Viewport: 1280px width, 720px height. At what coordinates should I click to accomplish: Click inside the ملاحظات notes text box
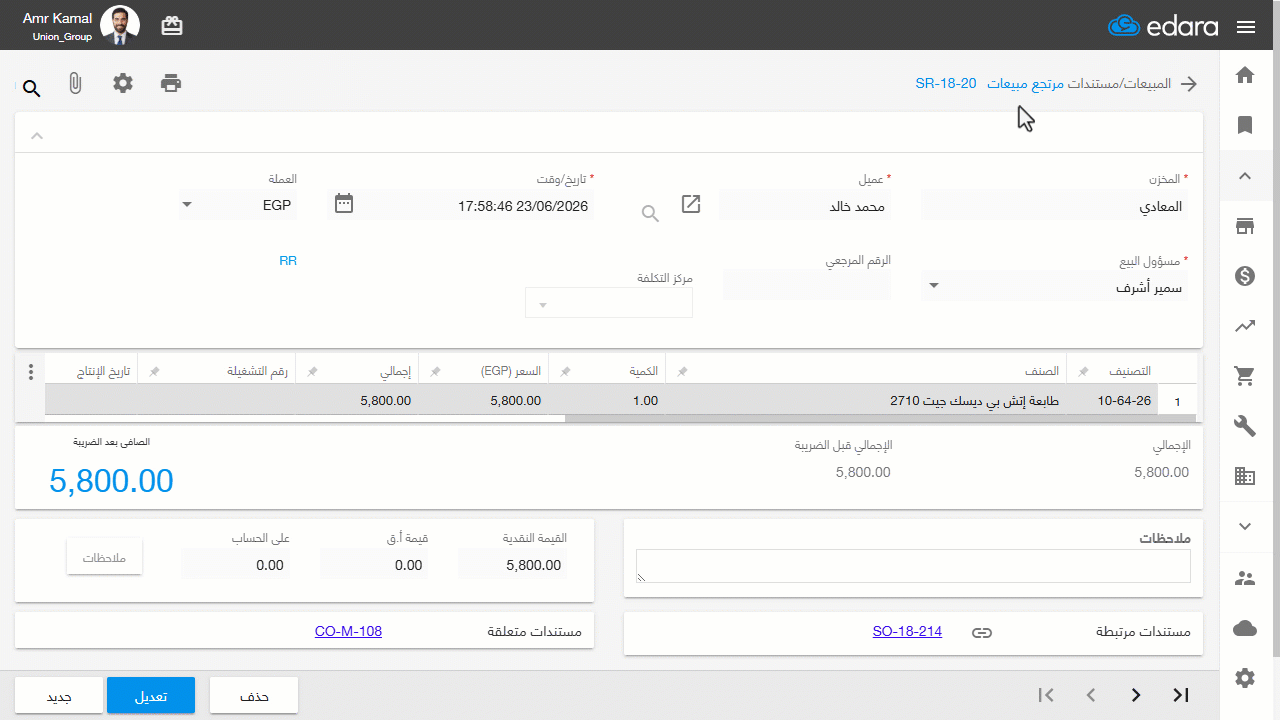[x=913, y=566]
